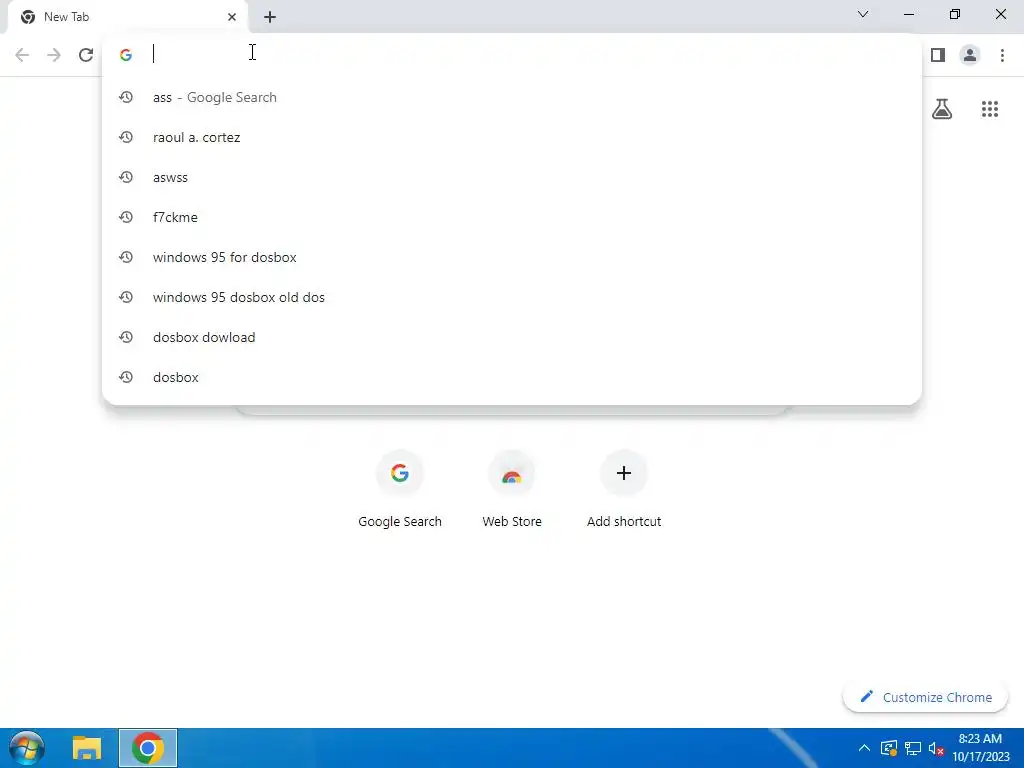Select the 'ass - Google Search' suggestion
The width and height of the screenshot is (1024, 768).
[511, 97]
